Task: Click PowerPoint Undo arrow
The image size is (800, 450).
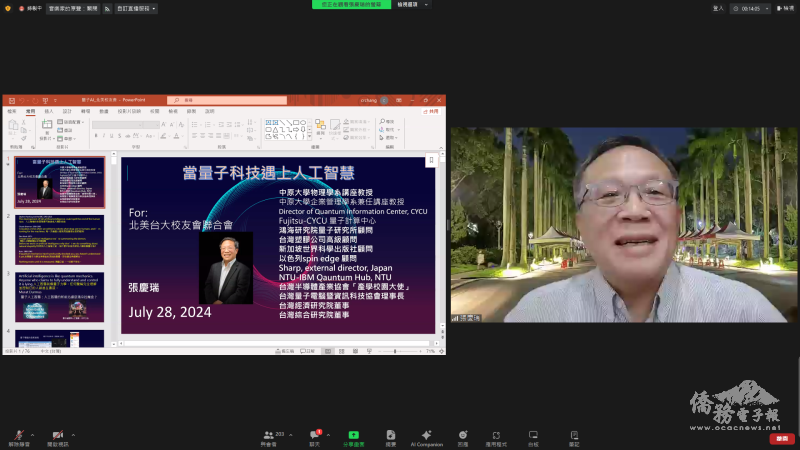Action: [x=22, y=101]
